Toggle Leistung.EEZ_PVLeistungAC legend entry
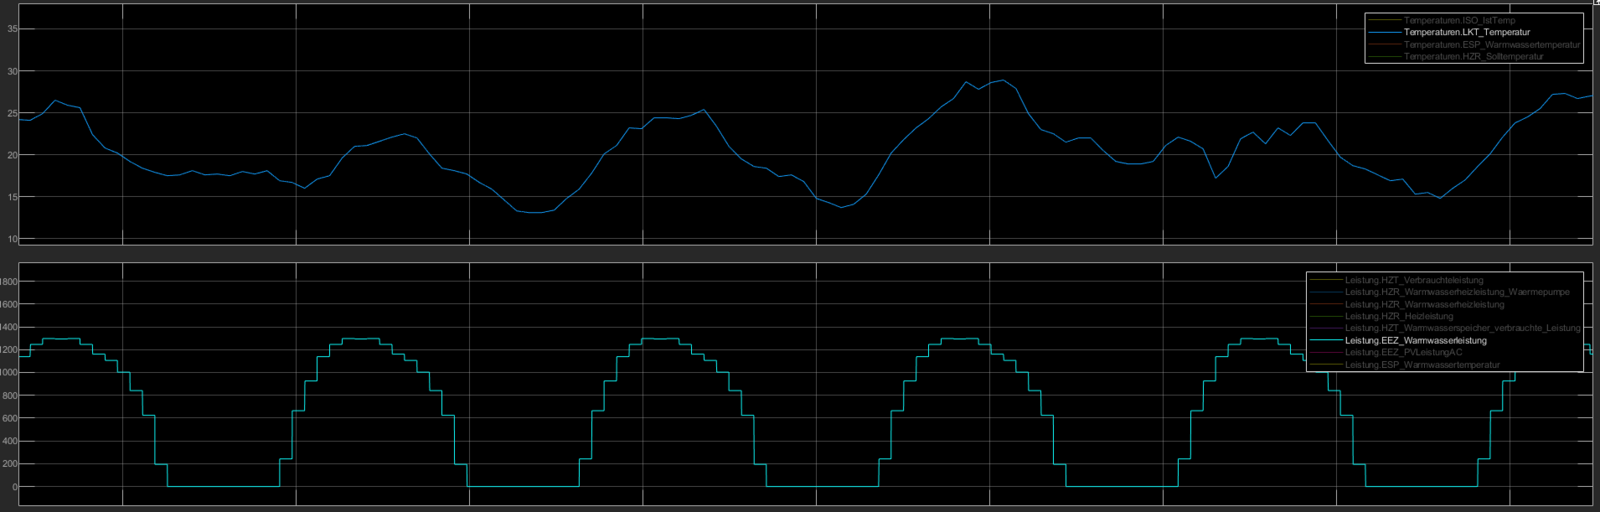 1403,352
